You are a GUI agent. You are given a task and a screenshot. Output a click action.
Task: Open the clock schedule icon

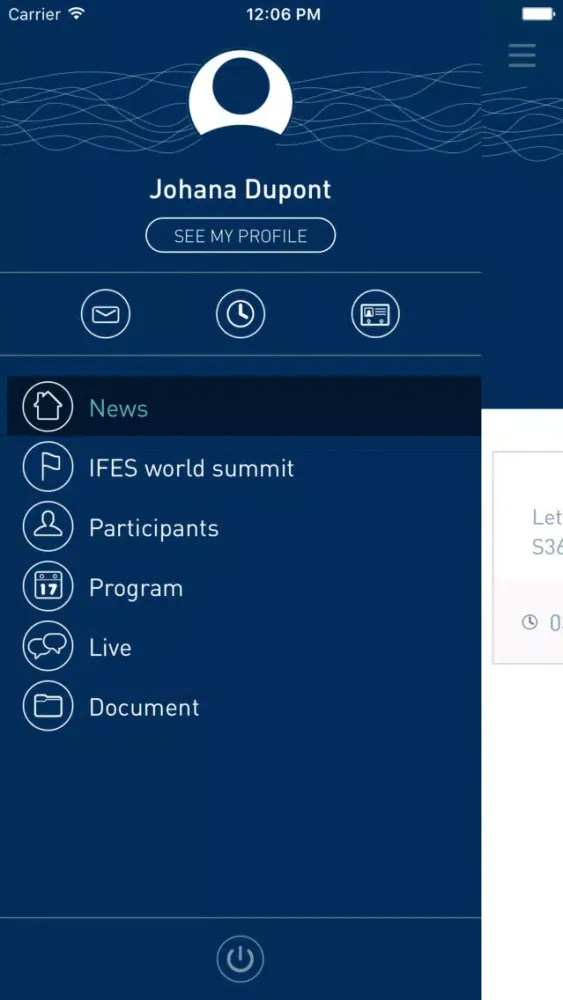(240, 314)
